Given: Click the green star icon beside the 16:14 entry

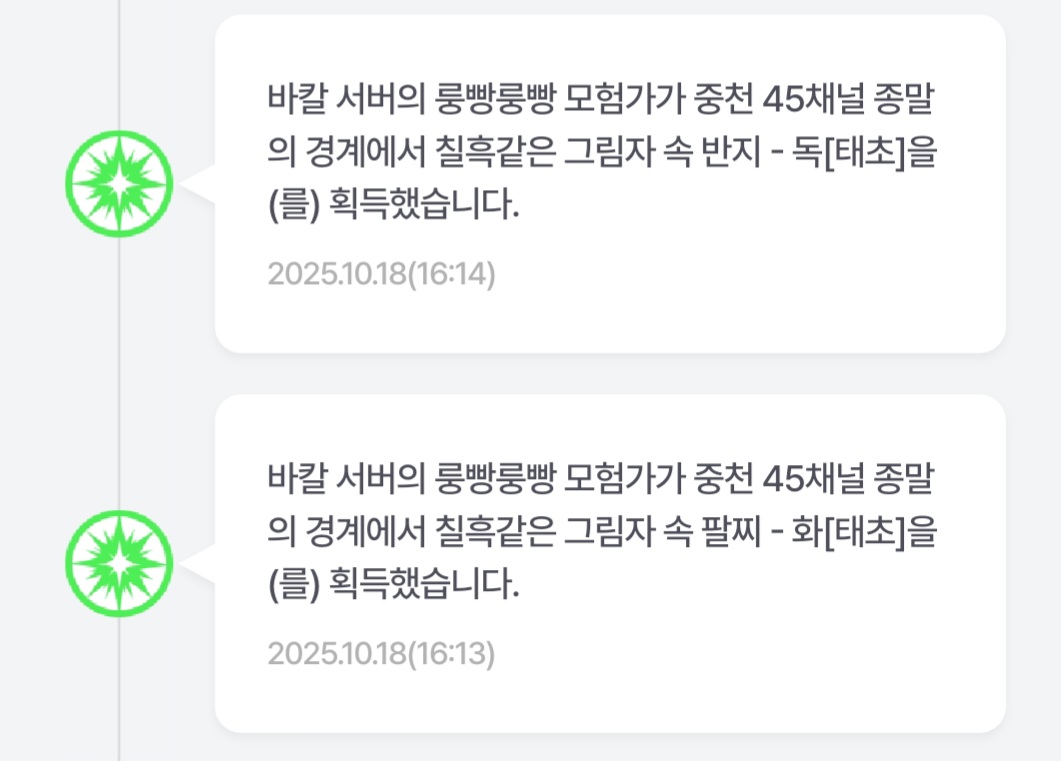Looking at the screenshot, I should point(119,184).
